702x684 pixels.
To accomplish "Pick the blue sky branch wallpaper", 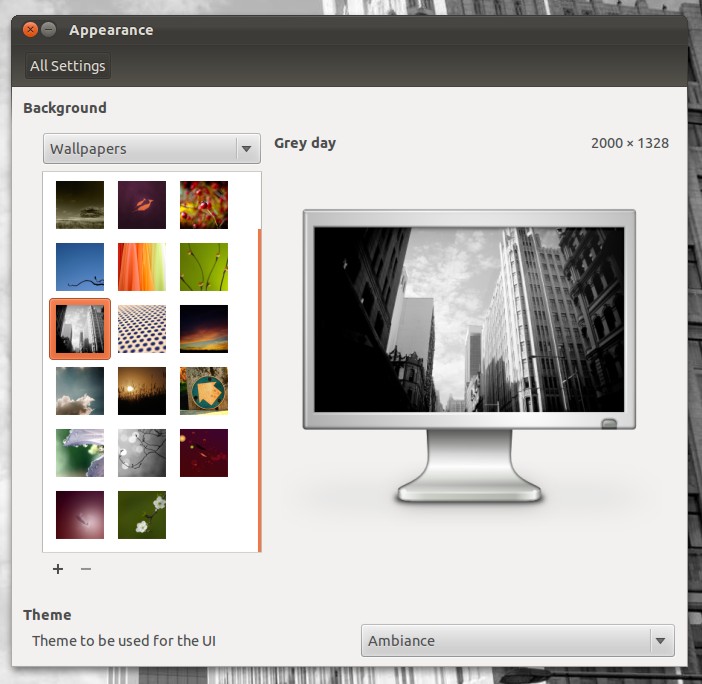I will [x=80, y=267].
